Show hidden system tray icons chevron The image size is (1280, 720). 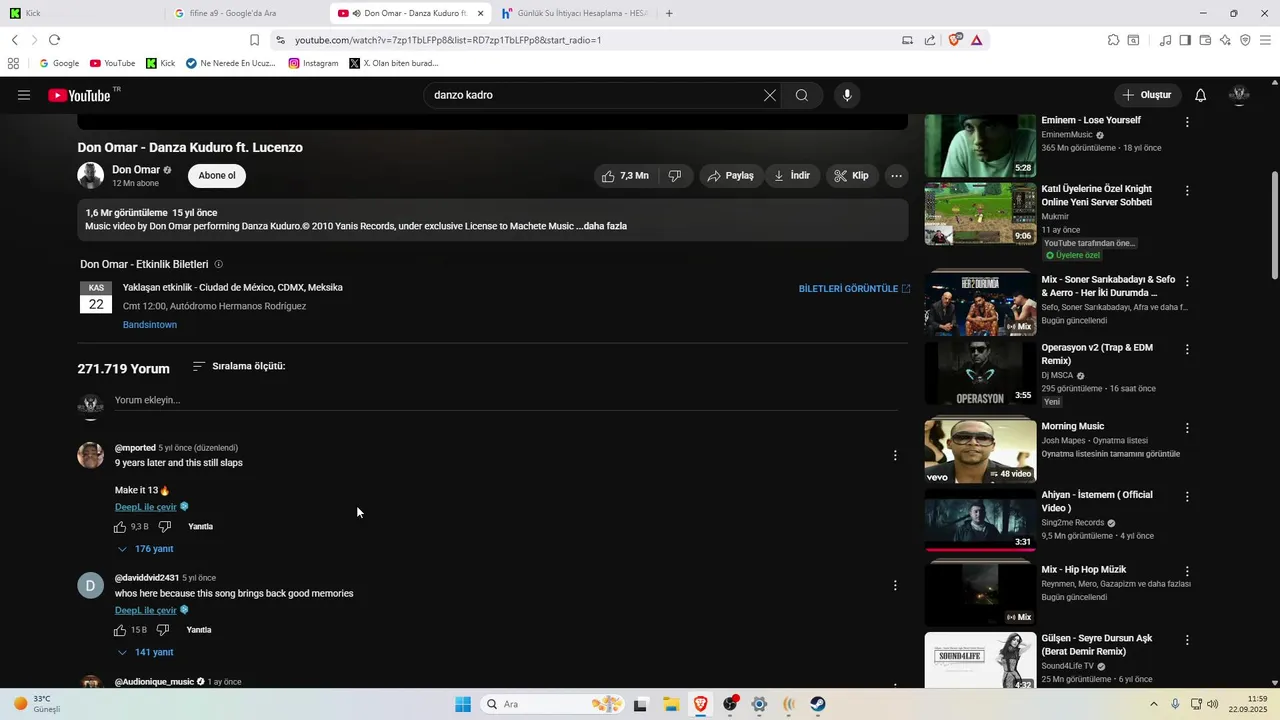(x=1153, y=704)
